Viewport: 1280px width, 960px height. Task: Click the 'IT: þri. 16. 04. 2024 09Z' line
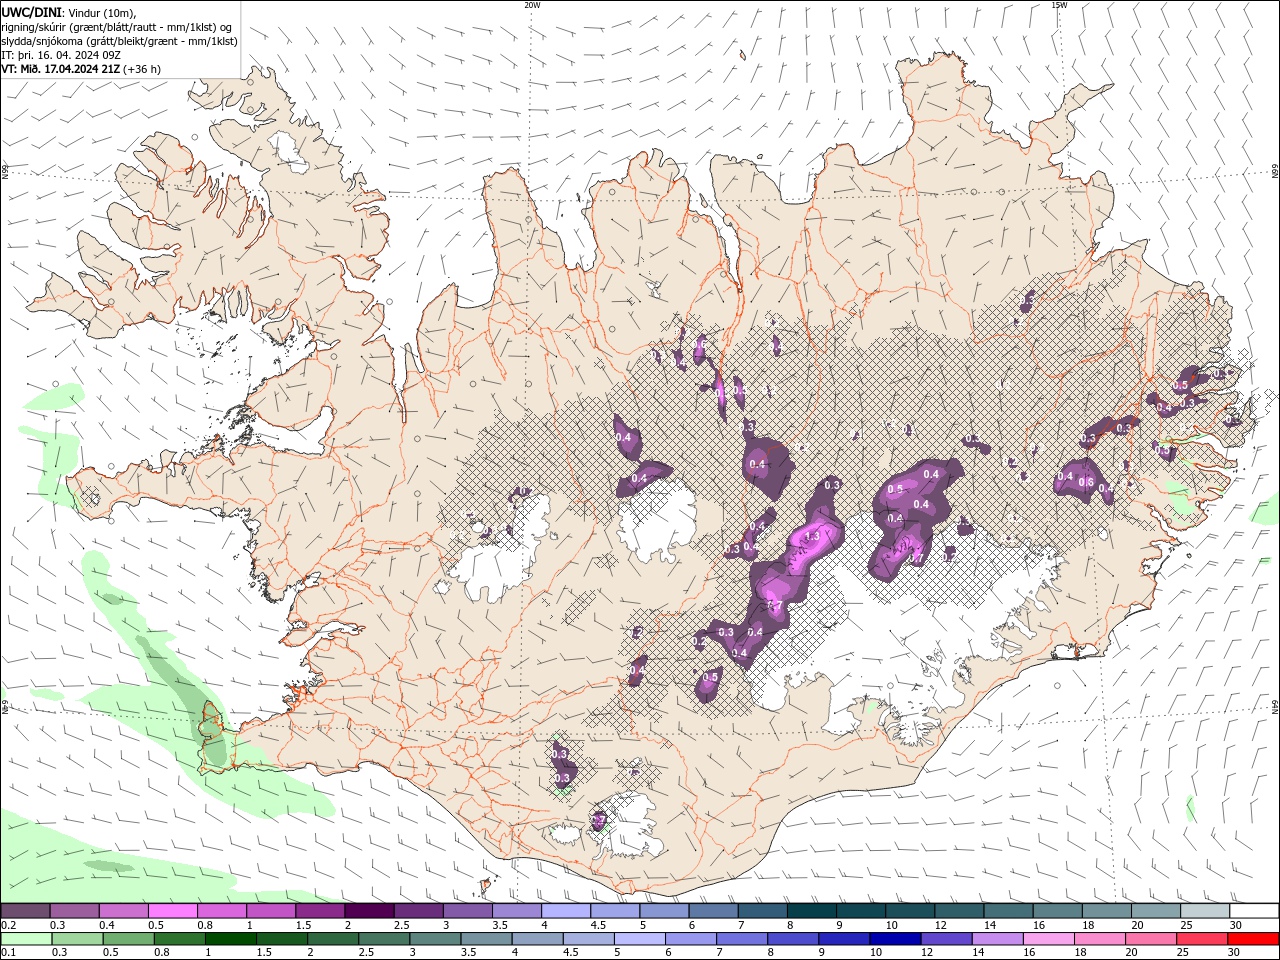click(61, 55)
